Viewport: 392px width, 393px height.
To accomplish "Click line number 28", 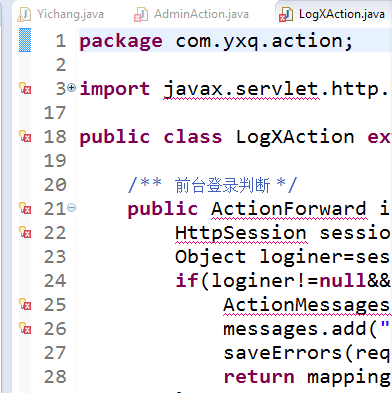I will [x=55, y=377].
